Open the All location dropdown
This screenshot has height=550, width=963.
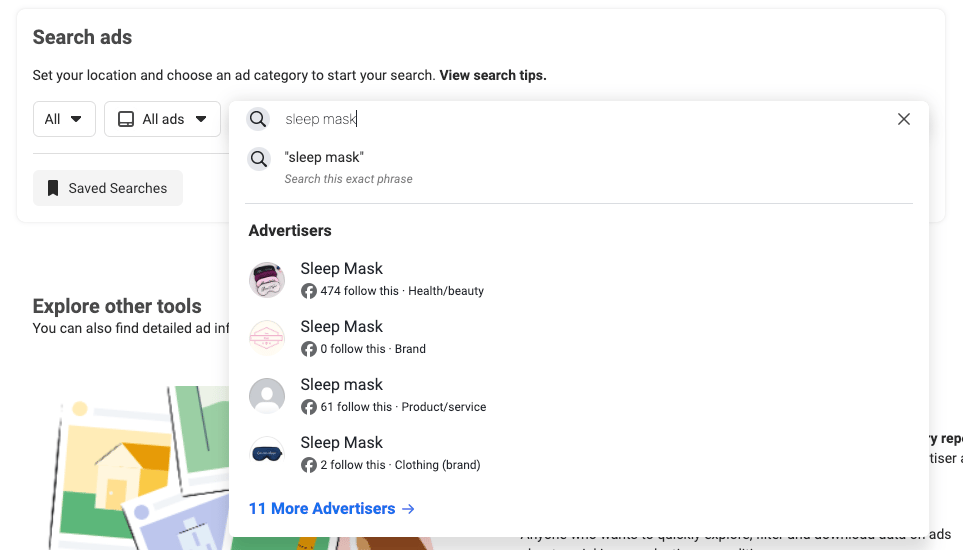click(64, 119)
